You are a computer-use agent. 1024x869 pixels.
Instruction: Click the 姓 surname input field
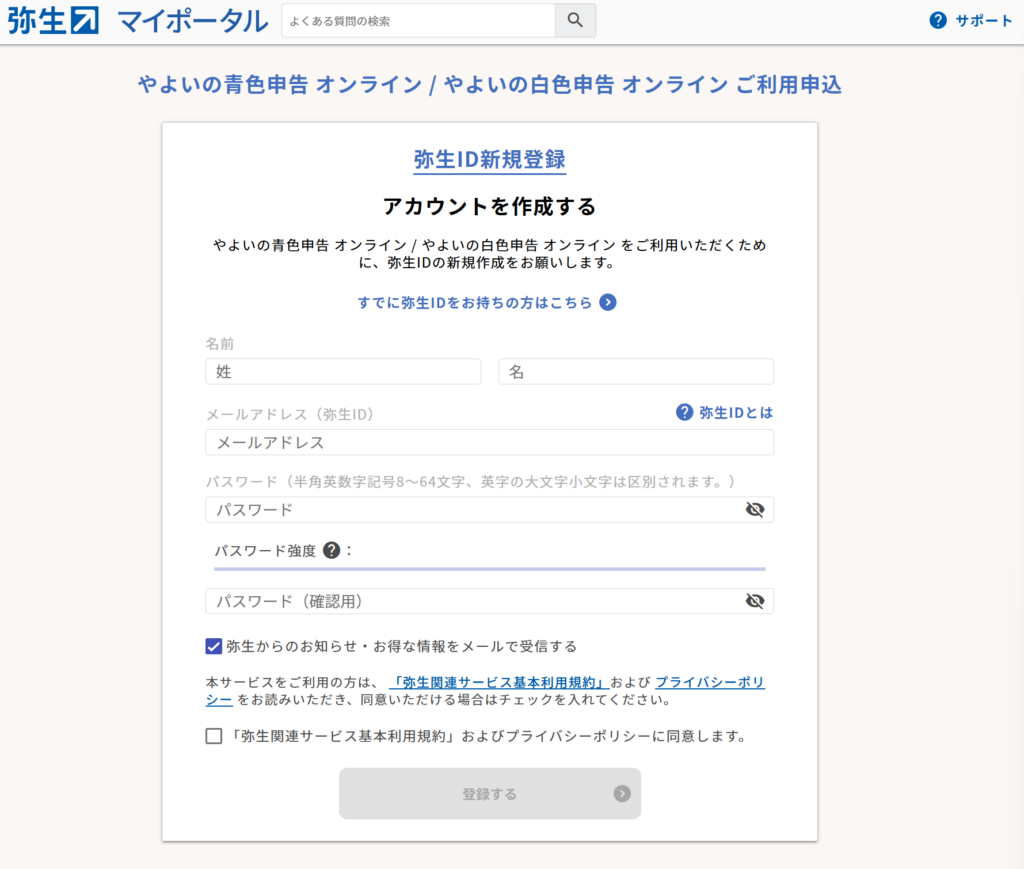coord(343,371)
